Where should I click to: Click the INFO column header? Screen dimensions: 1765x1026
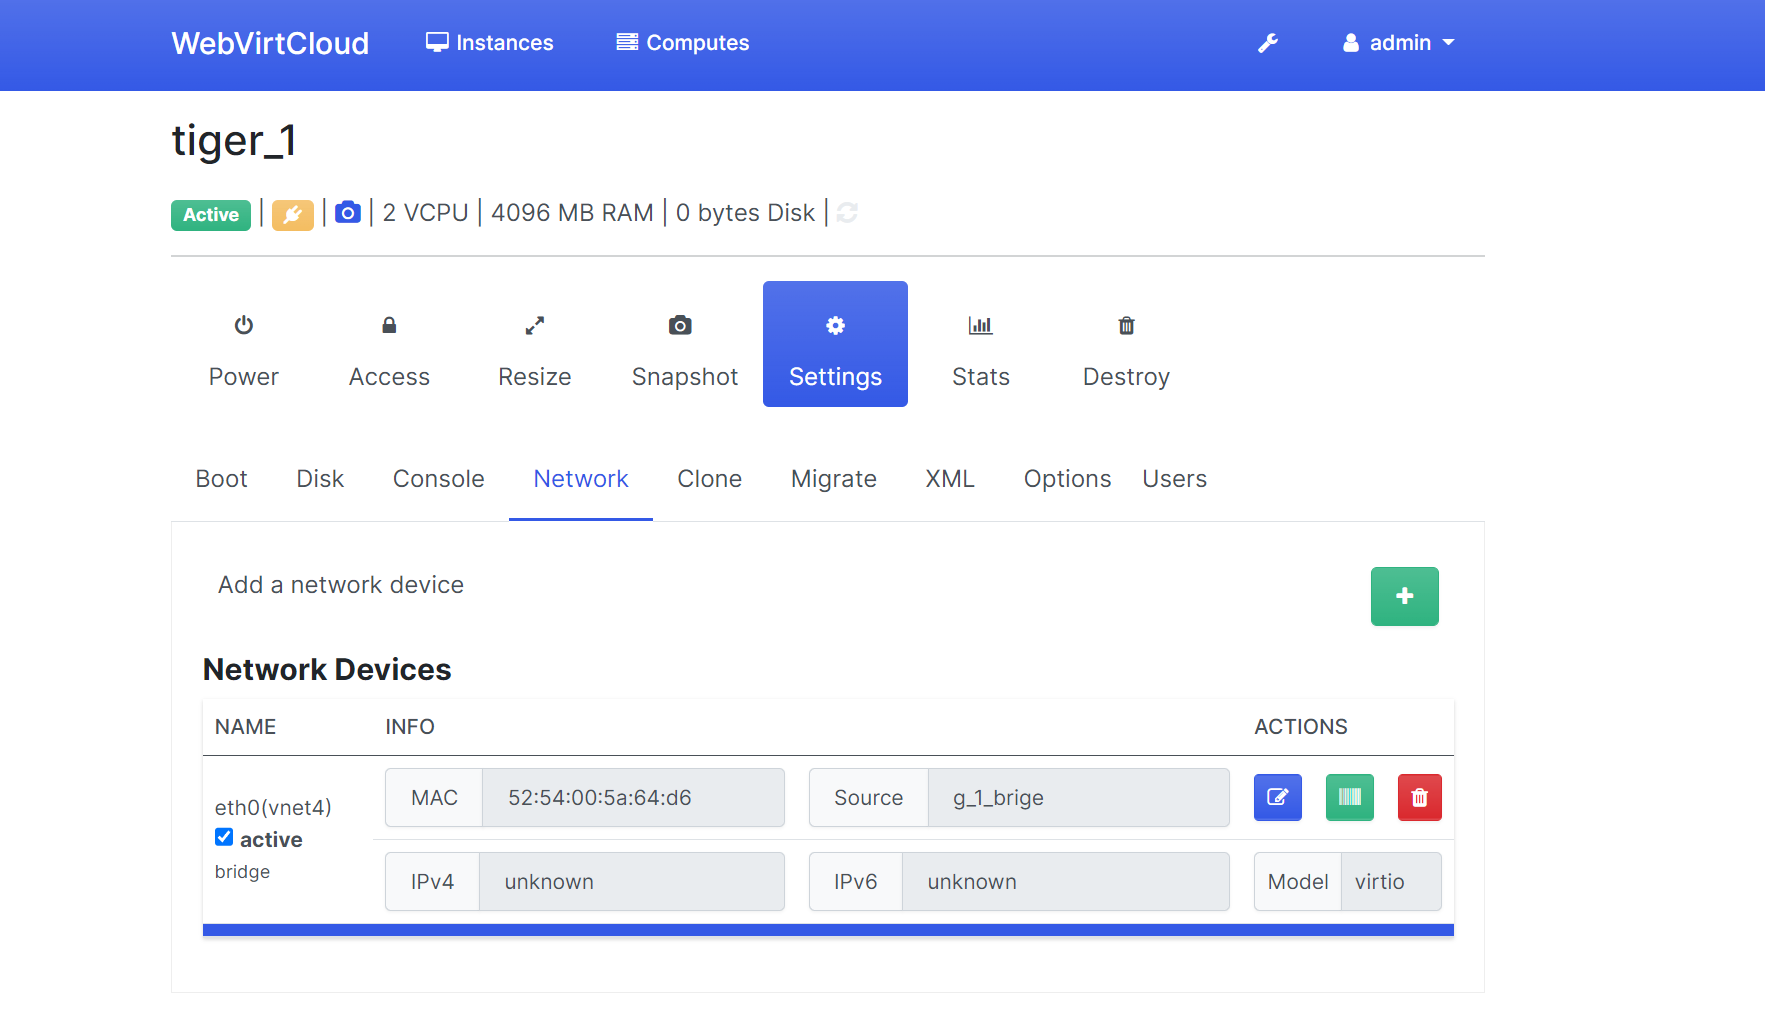pyautogui.click(x=410, y=727)
